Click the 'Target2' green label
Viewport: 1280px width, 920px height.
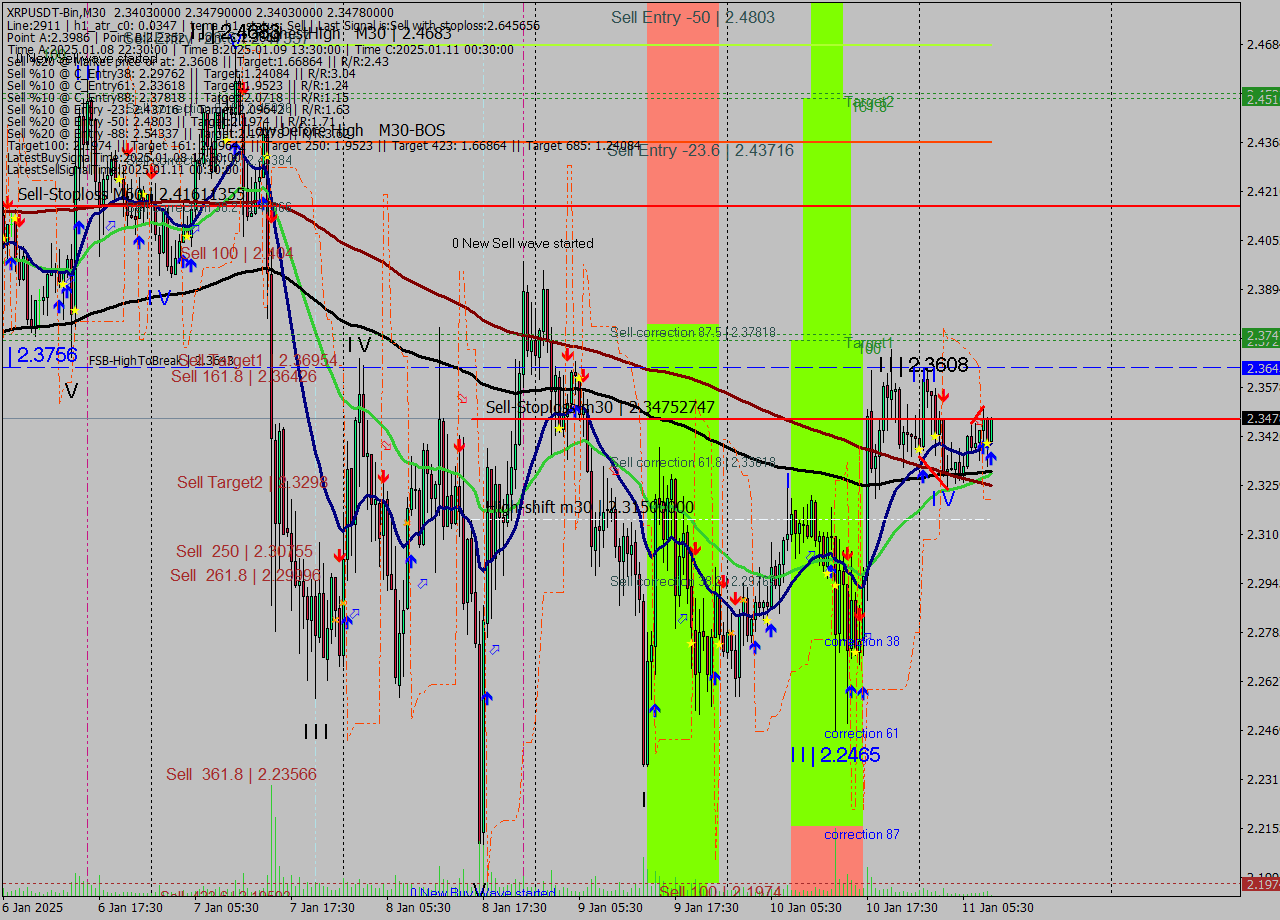[868, 102]
